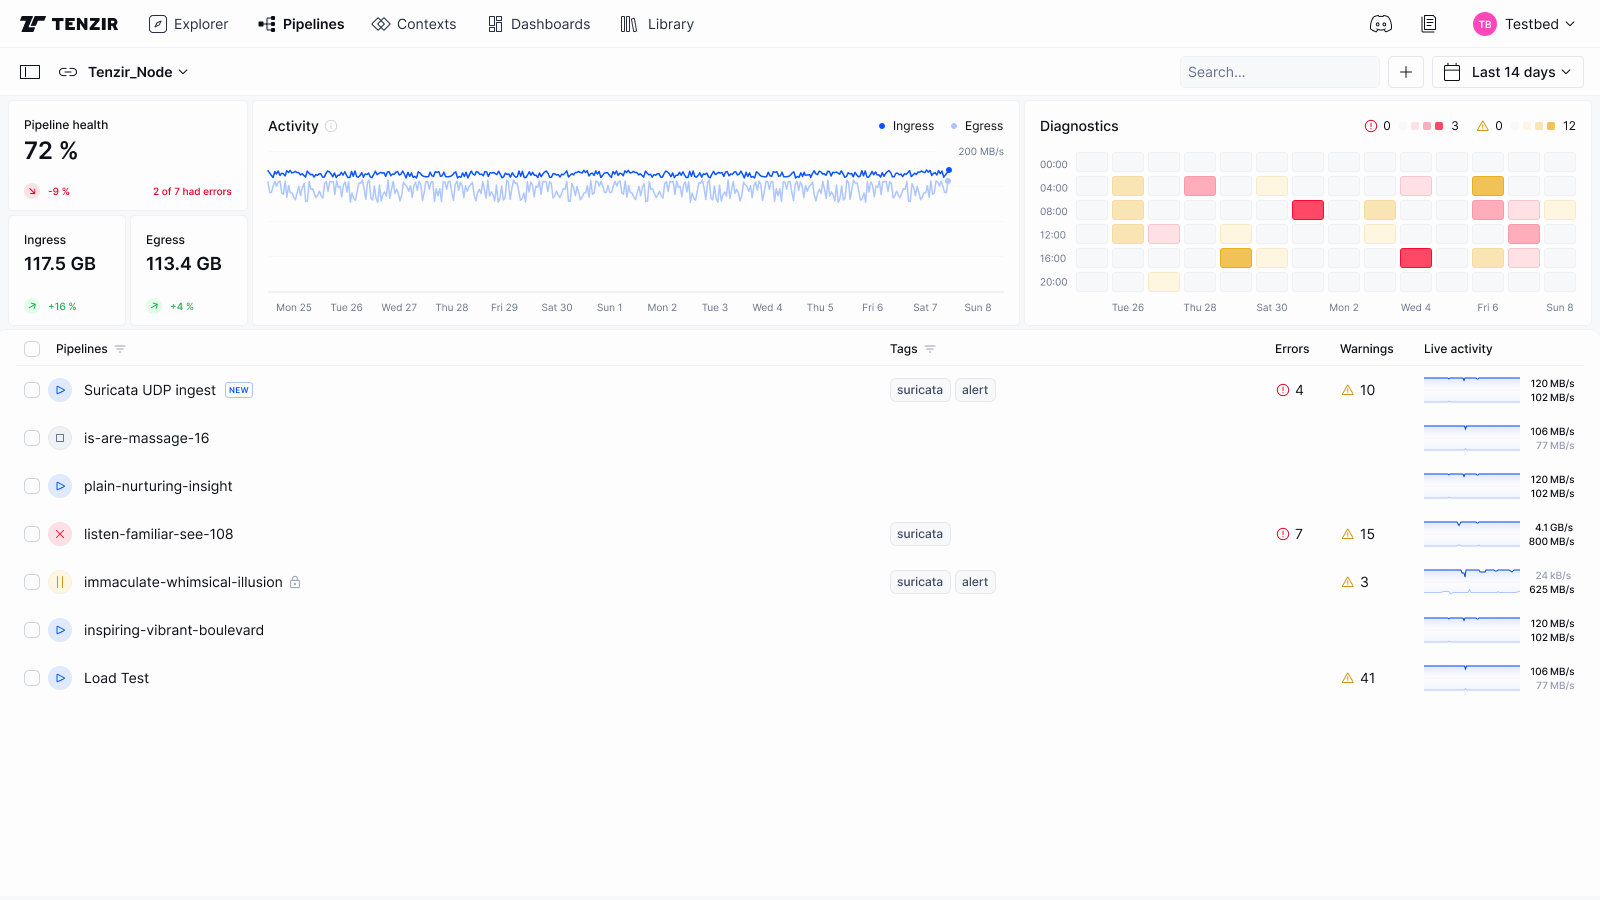The height and width of the screenshot is (900, 1600).
Task: Open the documentation icon in header
Action: point(1429,24)
